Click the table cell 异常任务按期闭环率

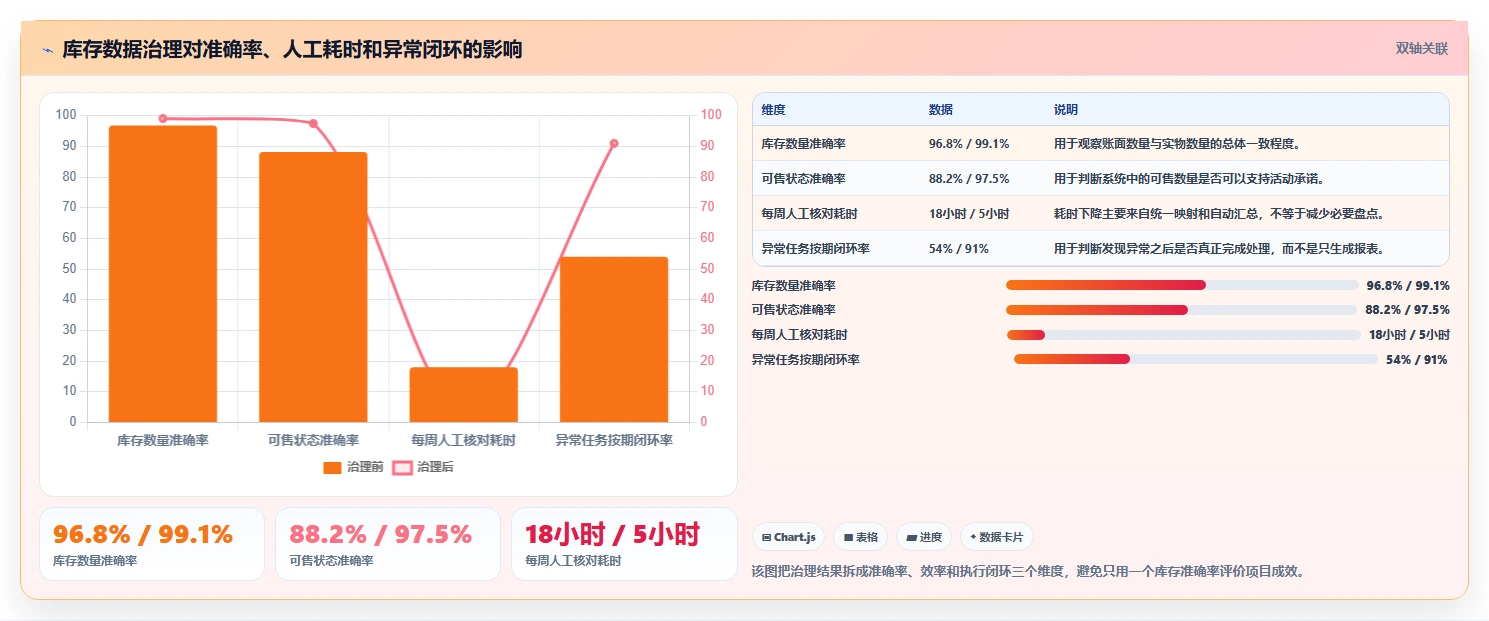coord(815,249)
